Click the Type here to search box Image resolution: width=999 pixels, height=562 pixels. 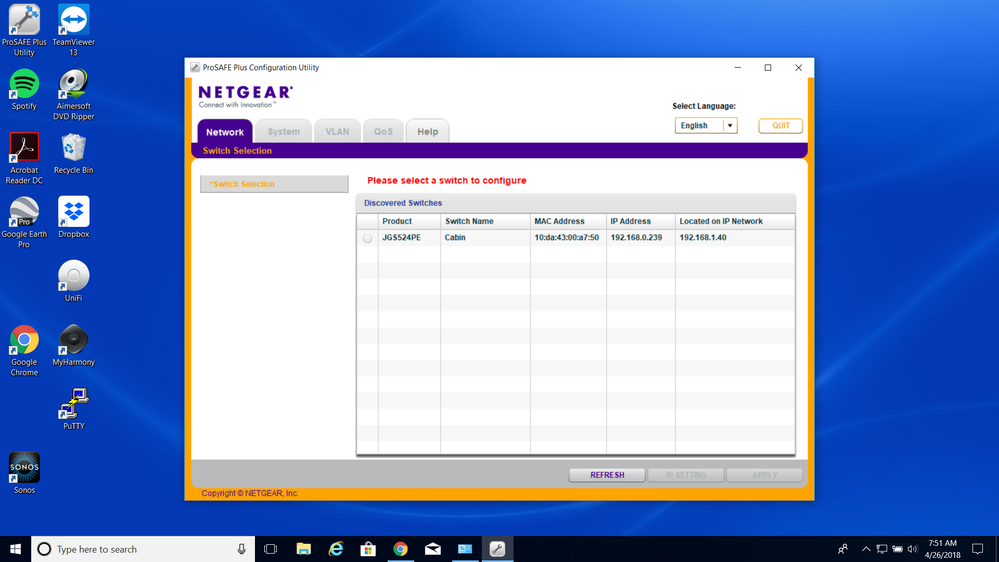[x=143, y=549]
